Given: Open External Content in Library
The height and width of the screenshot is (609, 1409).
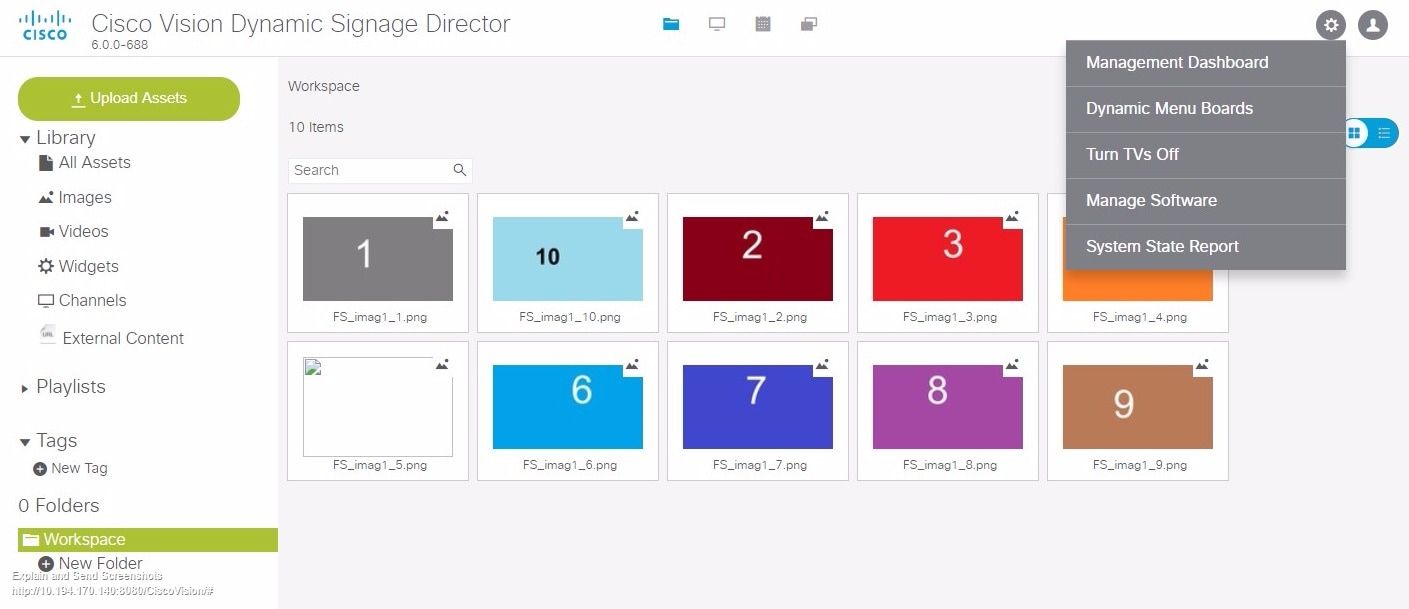Looking at the screenshot, I should (x=123, y=339).
